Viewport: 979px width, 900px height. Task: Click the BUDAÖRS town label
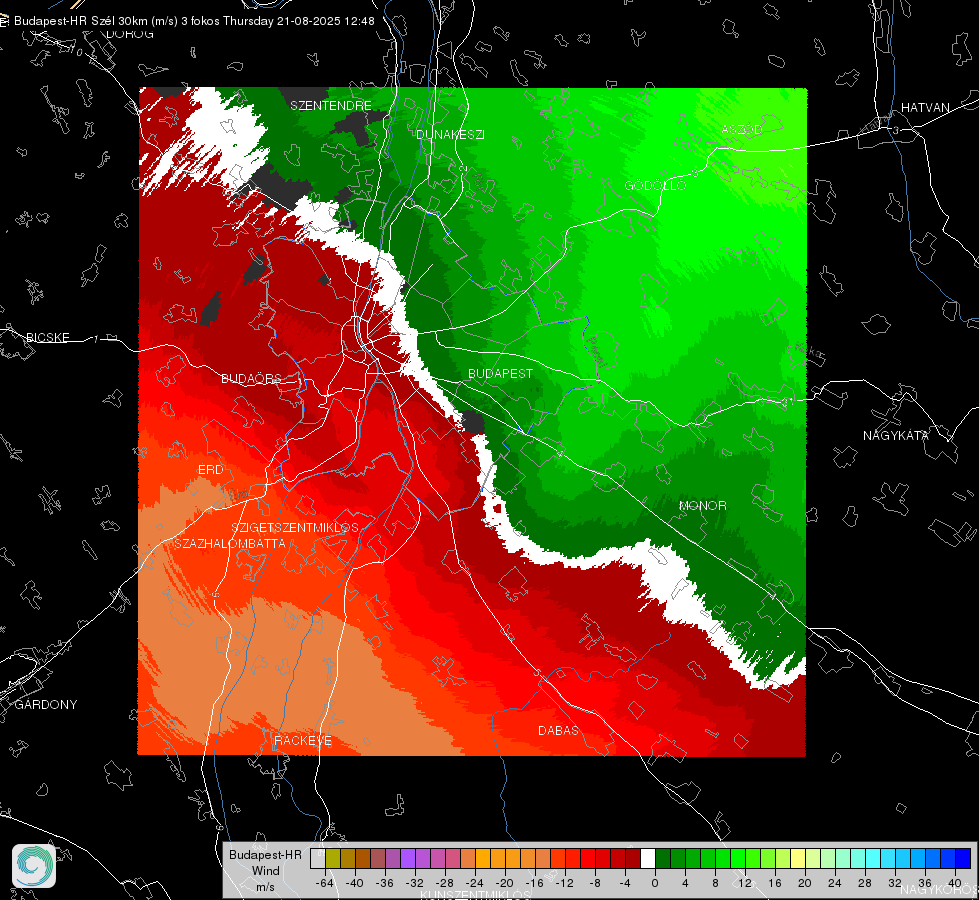(x=251, y=378)
